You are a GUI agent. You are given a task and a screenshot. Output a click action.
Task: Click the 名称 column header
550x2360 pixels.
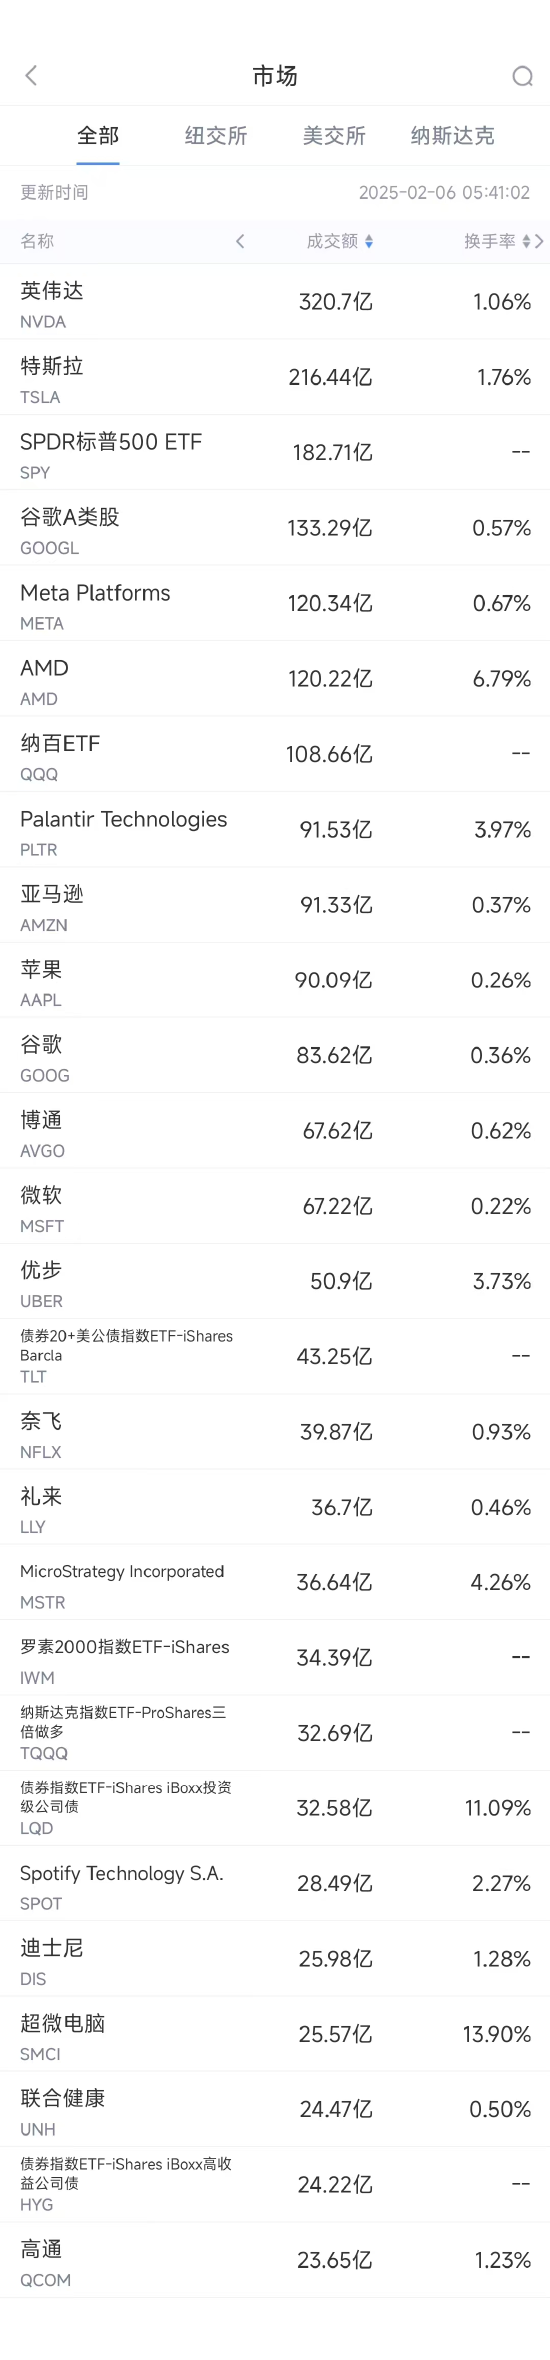click(x=37, y=241)
